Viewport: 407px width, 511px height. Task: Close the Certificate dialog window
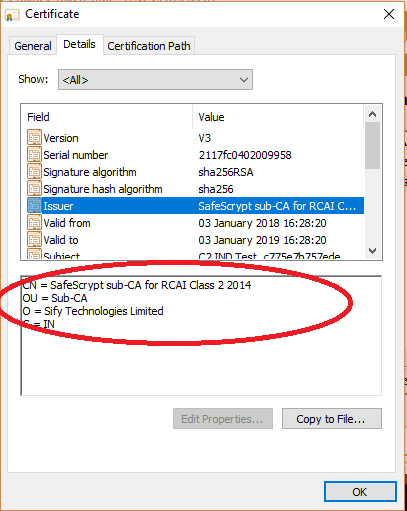click(x=389, y=14)
